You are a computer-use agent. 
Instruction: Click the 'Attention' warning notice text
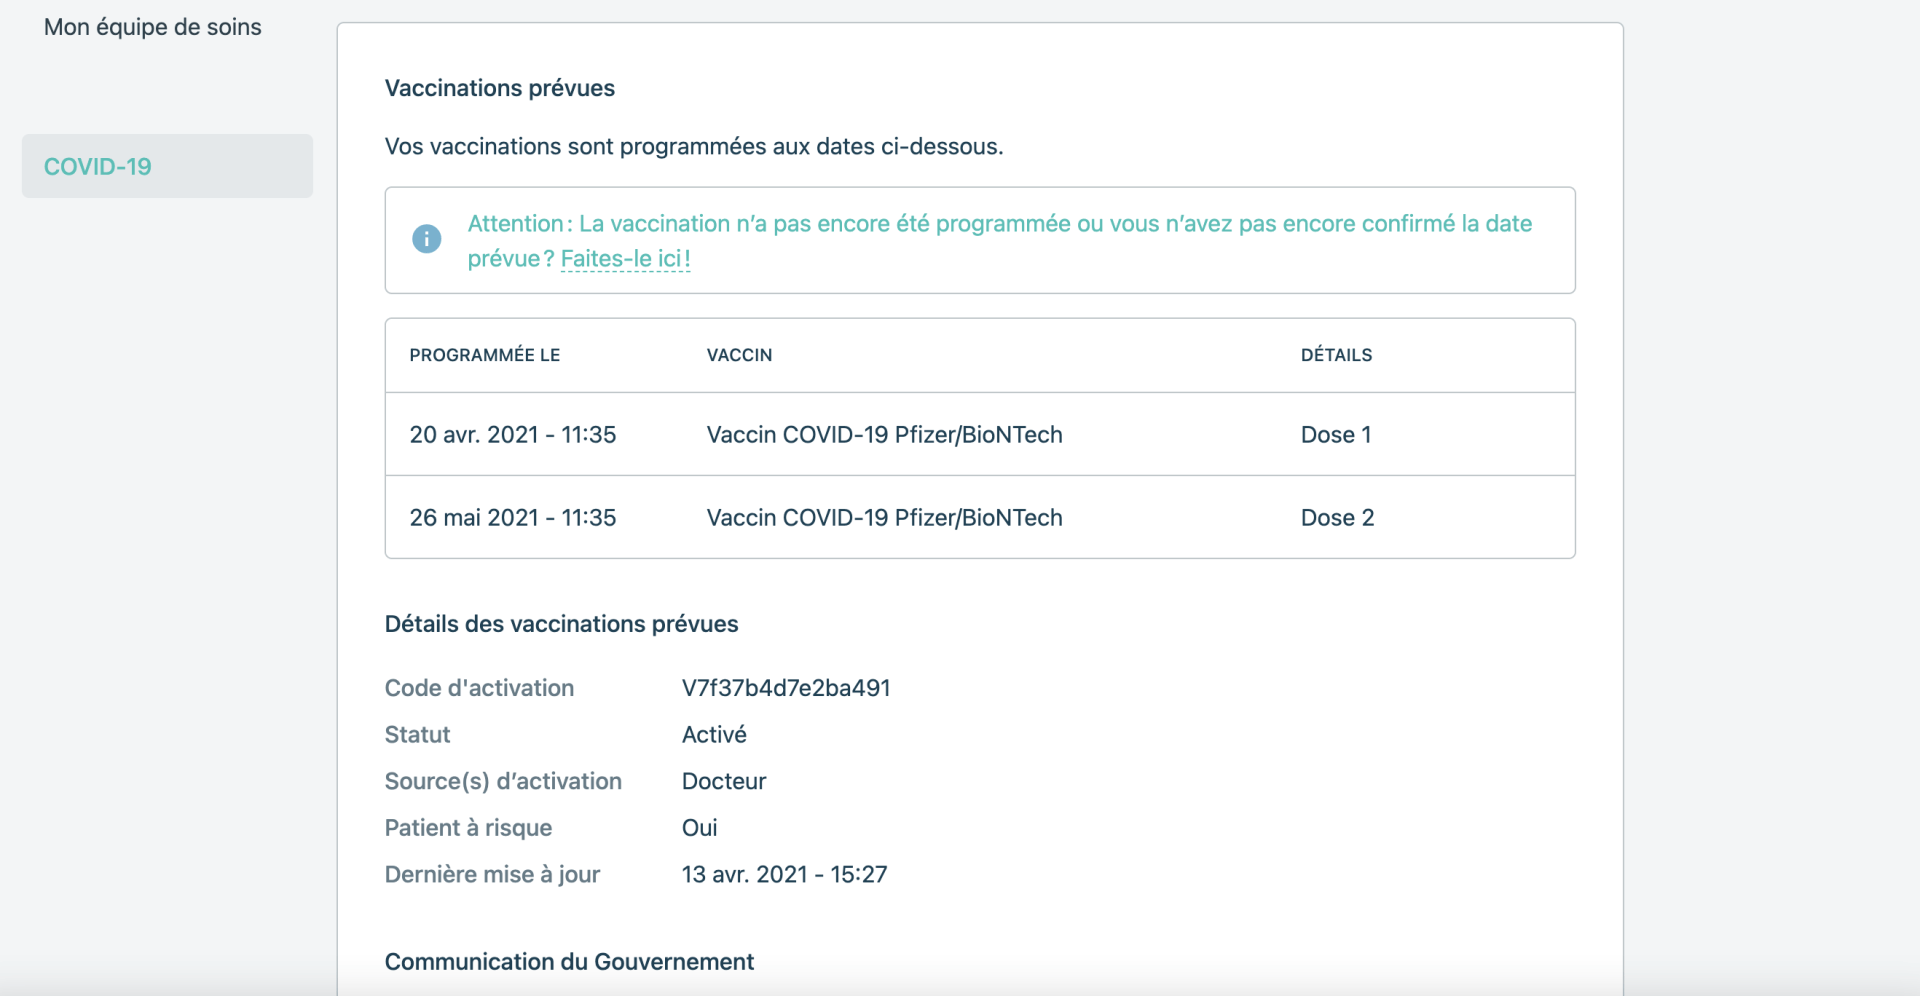click(x=1000, y=241)
